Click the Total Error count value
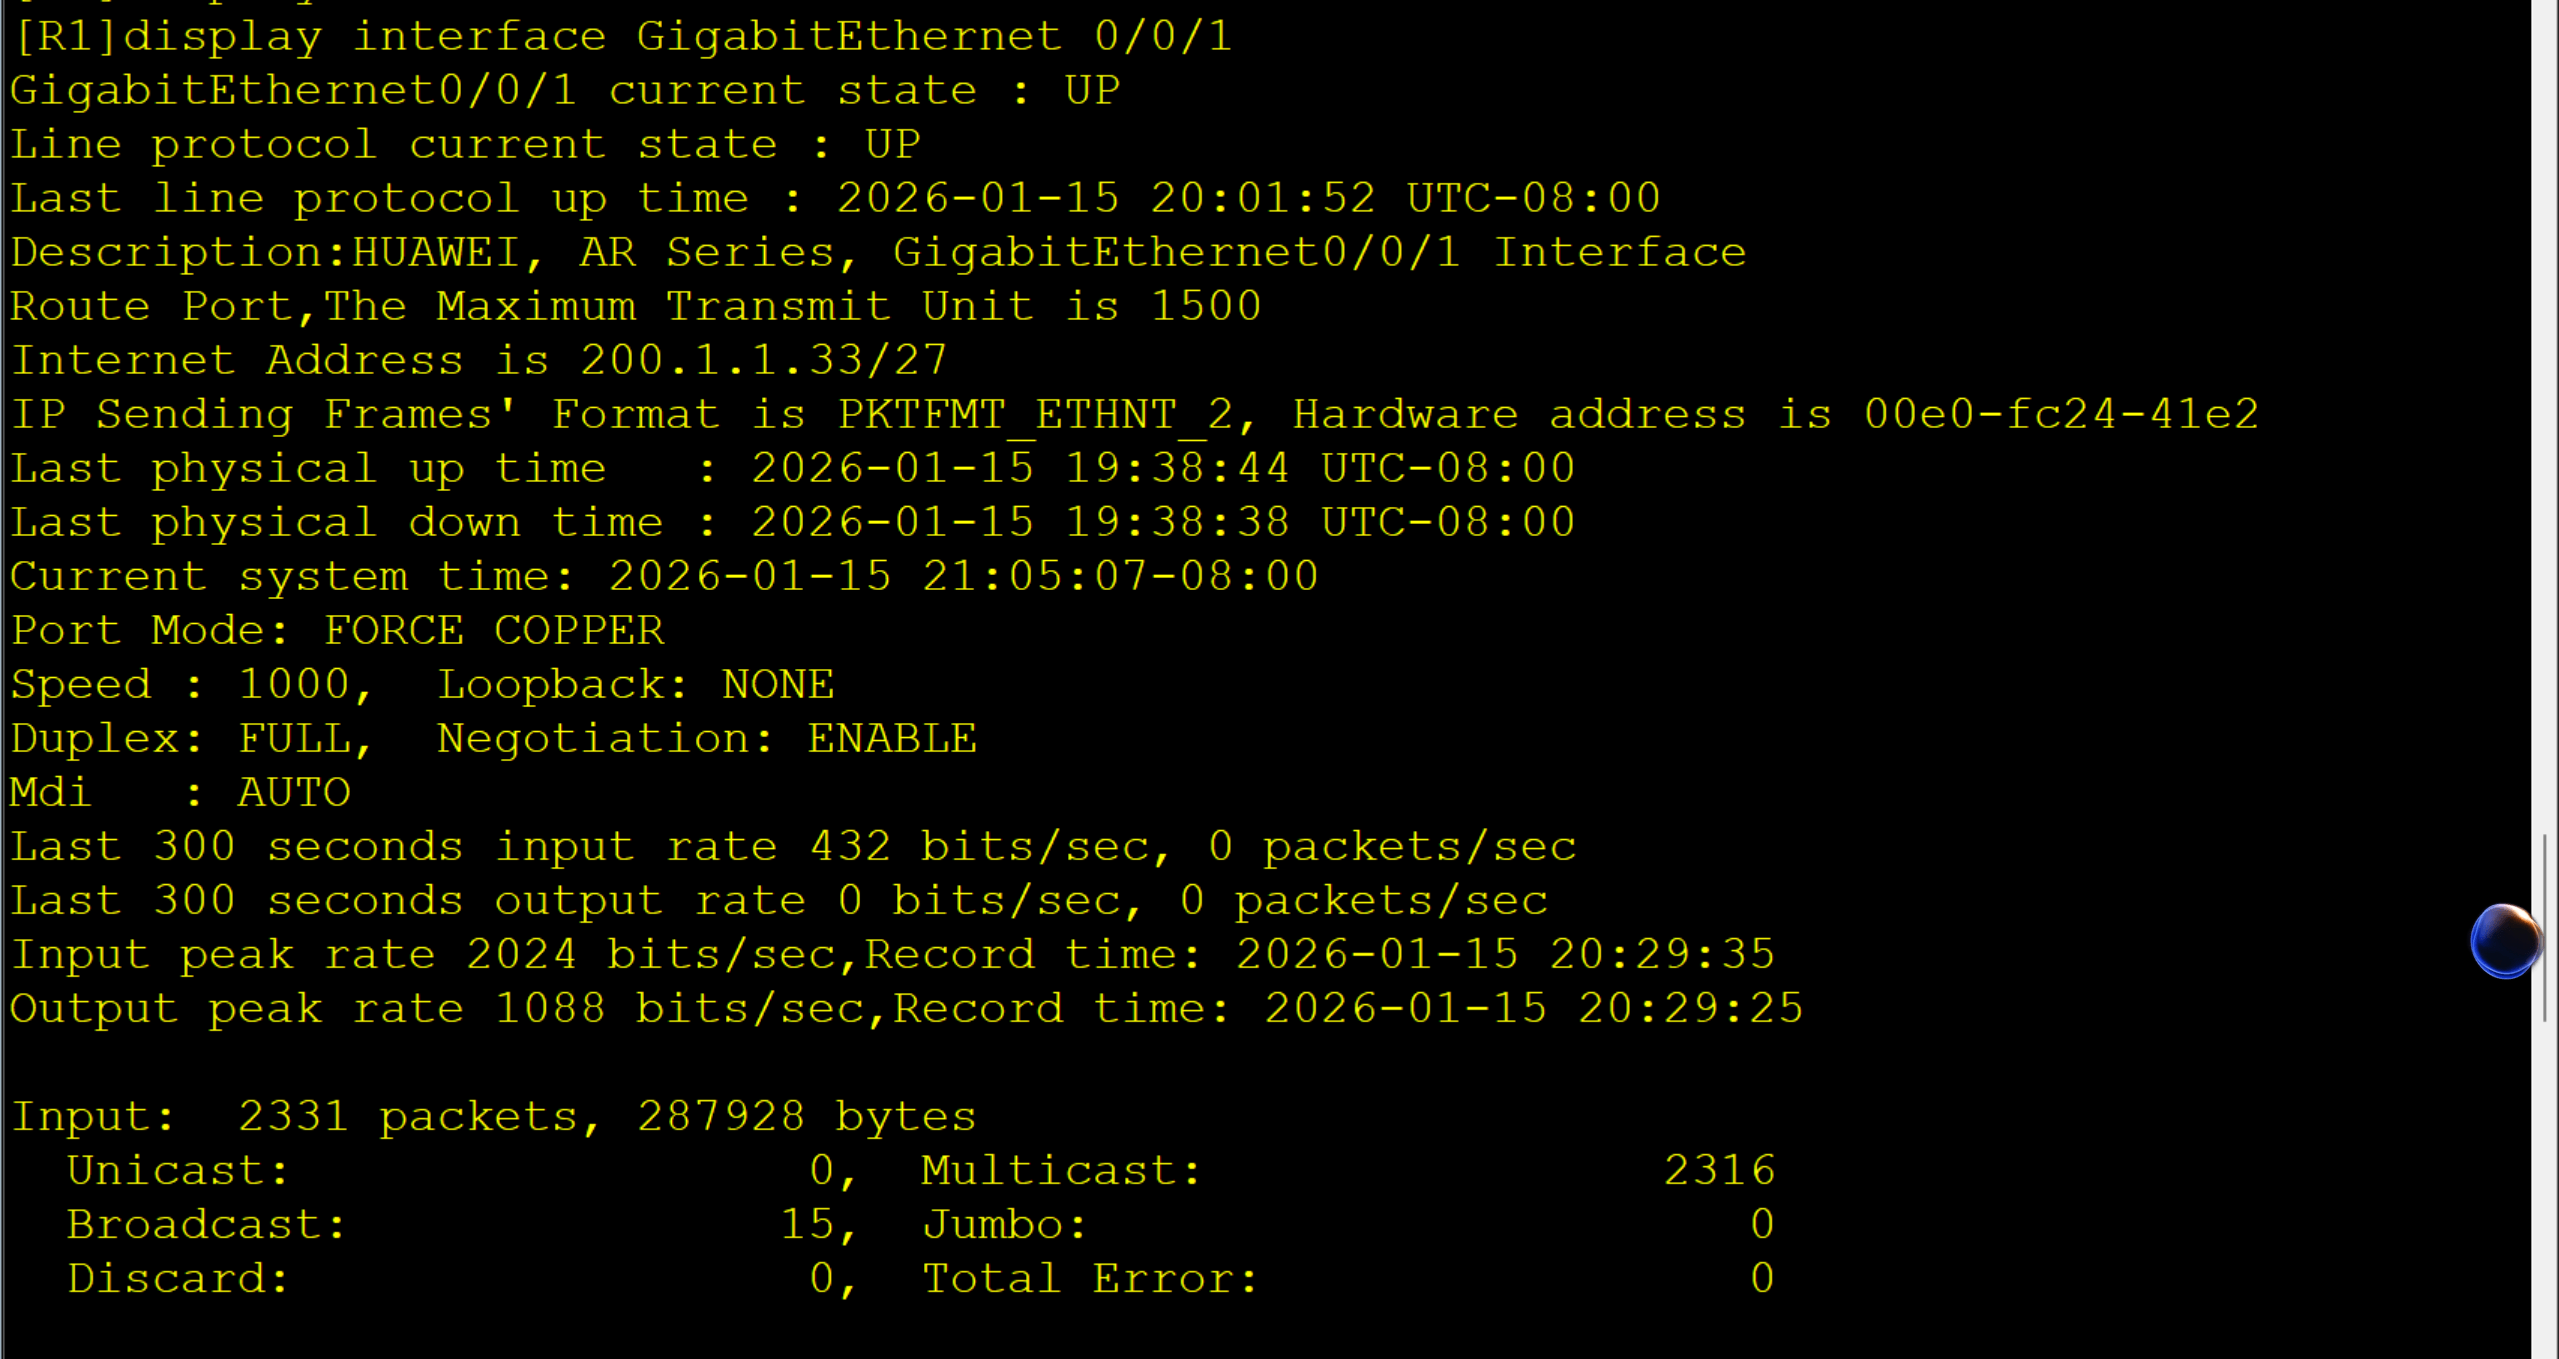The width and height of the screenshot is (2559, 1359). click(1762, 1278)
